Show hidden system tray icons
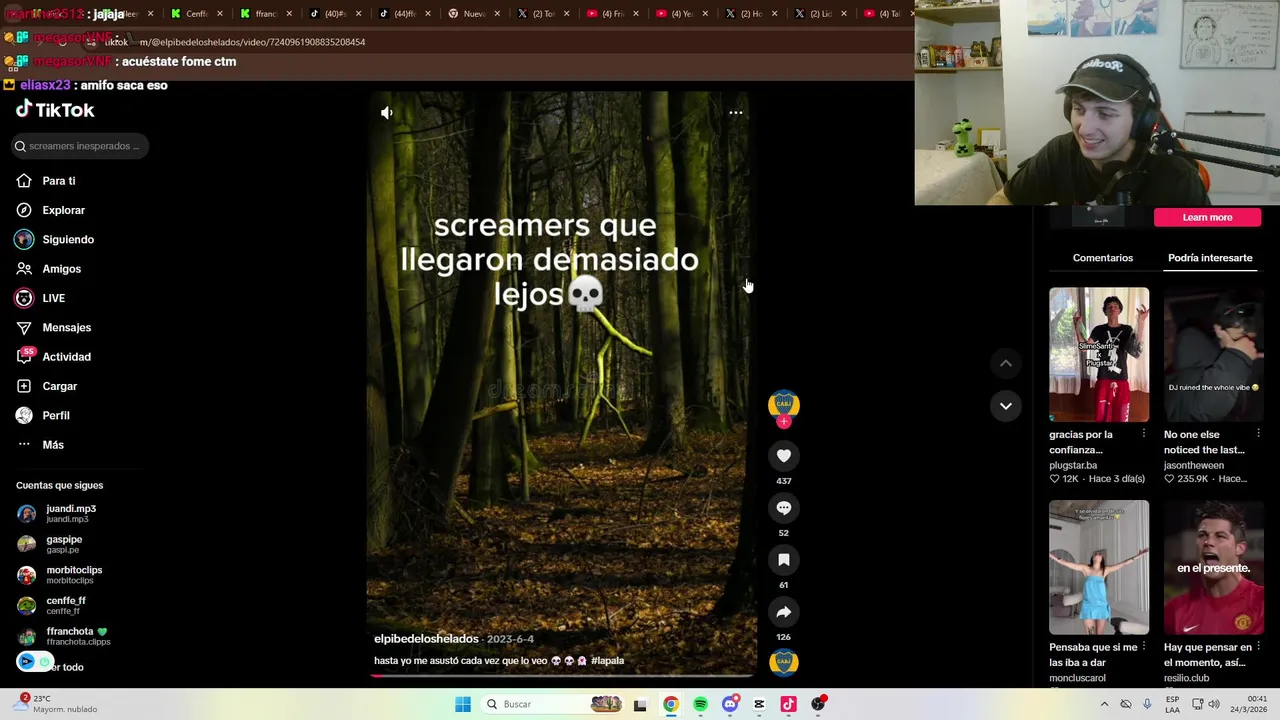This screenshot has width=1280, height=720. tap(1104, 704)
